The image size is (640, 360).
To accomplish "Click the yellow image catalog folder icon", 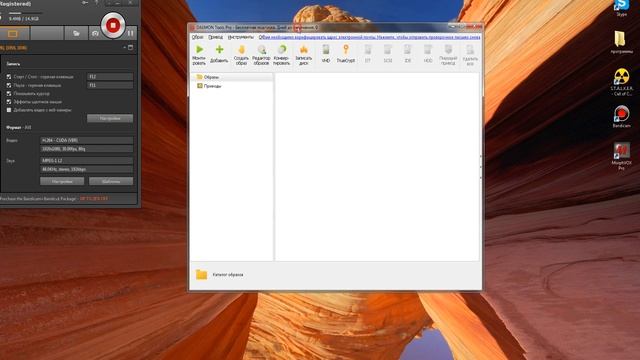I will click(201, 275).
